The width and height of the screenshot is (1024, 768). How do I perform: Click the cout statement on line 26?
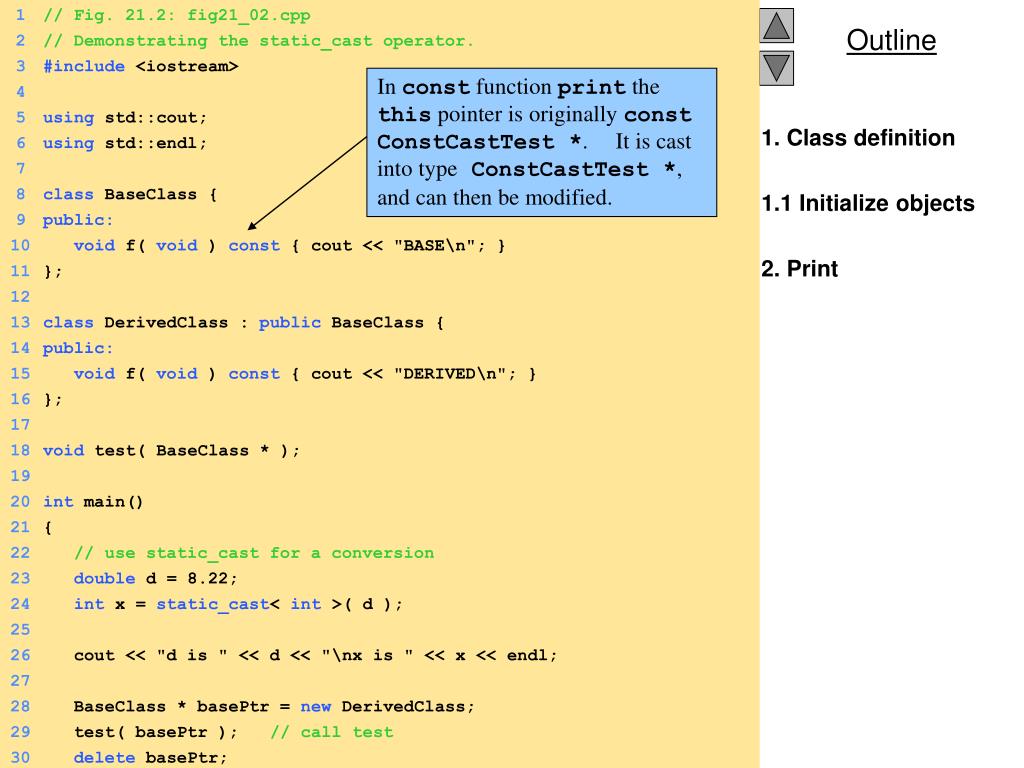click(315, 655)
